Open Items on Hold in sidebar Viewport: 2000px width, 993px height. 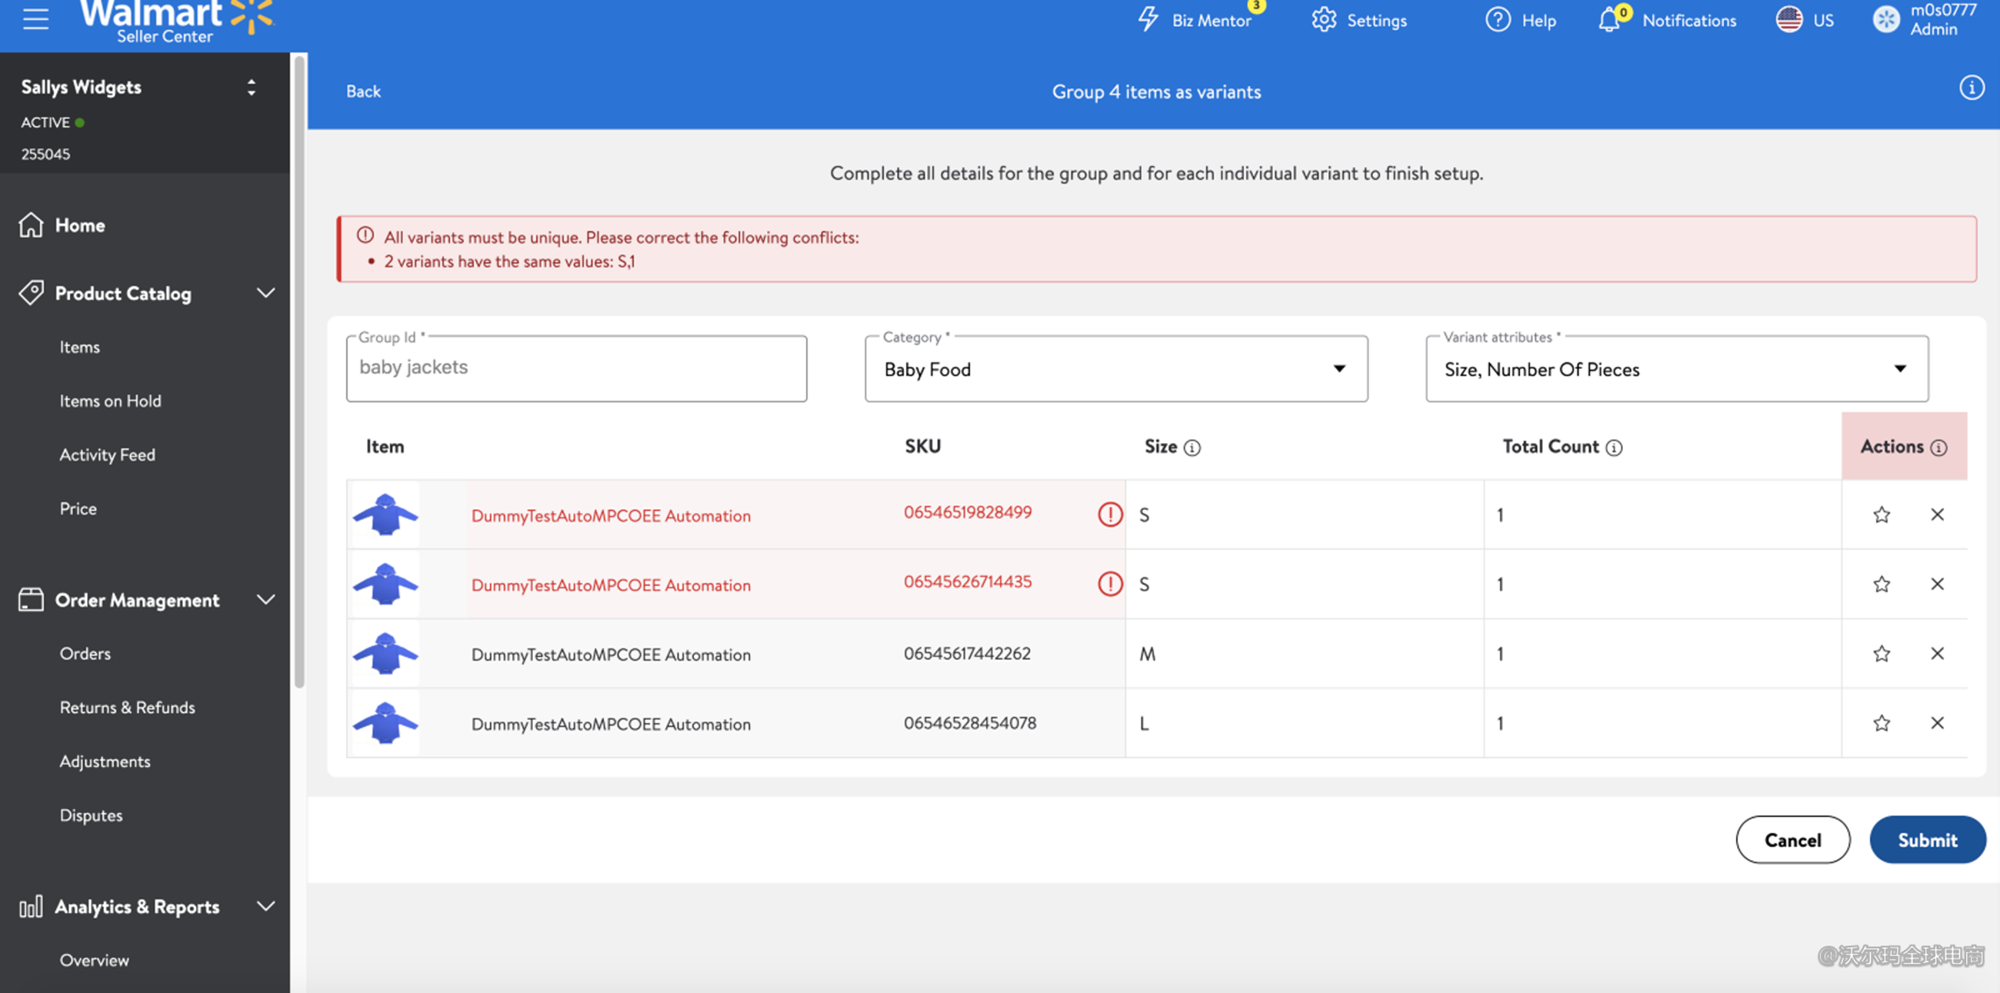[x=110, y=401]
